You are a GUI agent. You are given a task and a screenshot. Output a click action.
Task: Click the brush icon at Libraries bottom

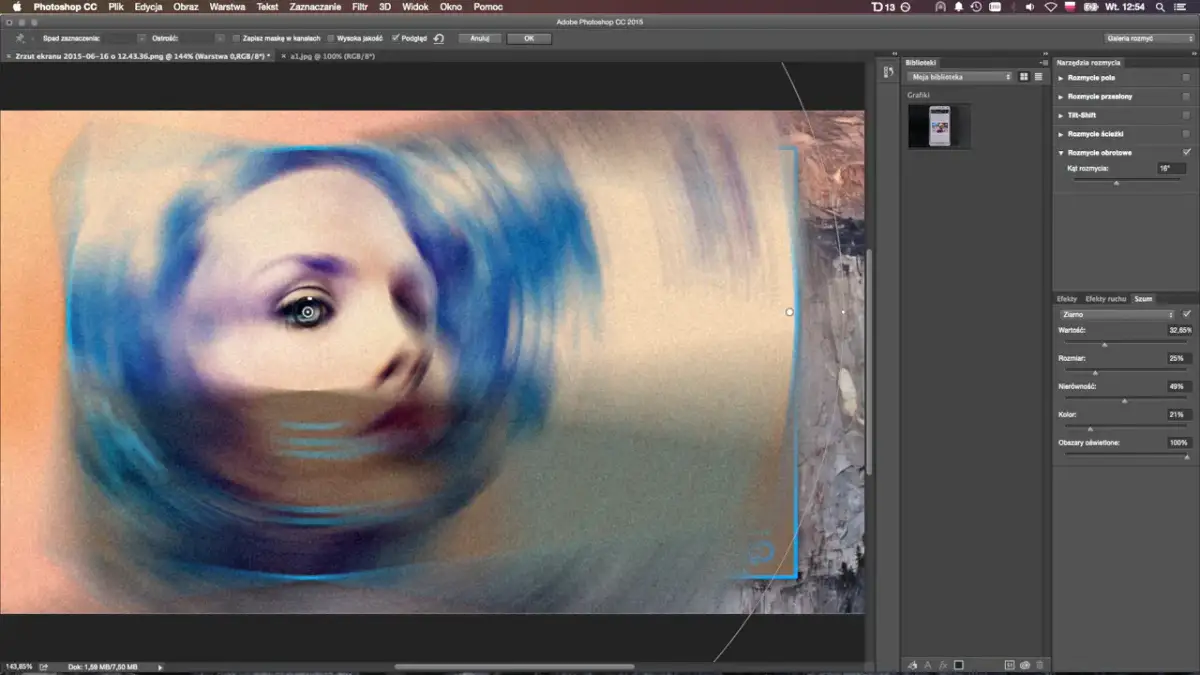pos(912,665)
